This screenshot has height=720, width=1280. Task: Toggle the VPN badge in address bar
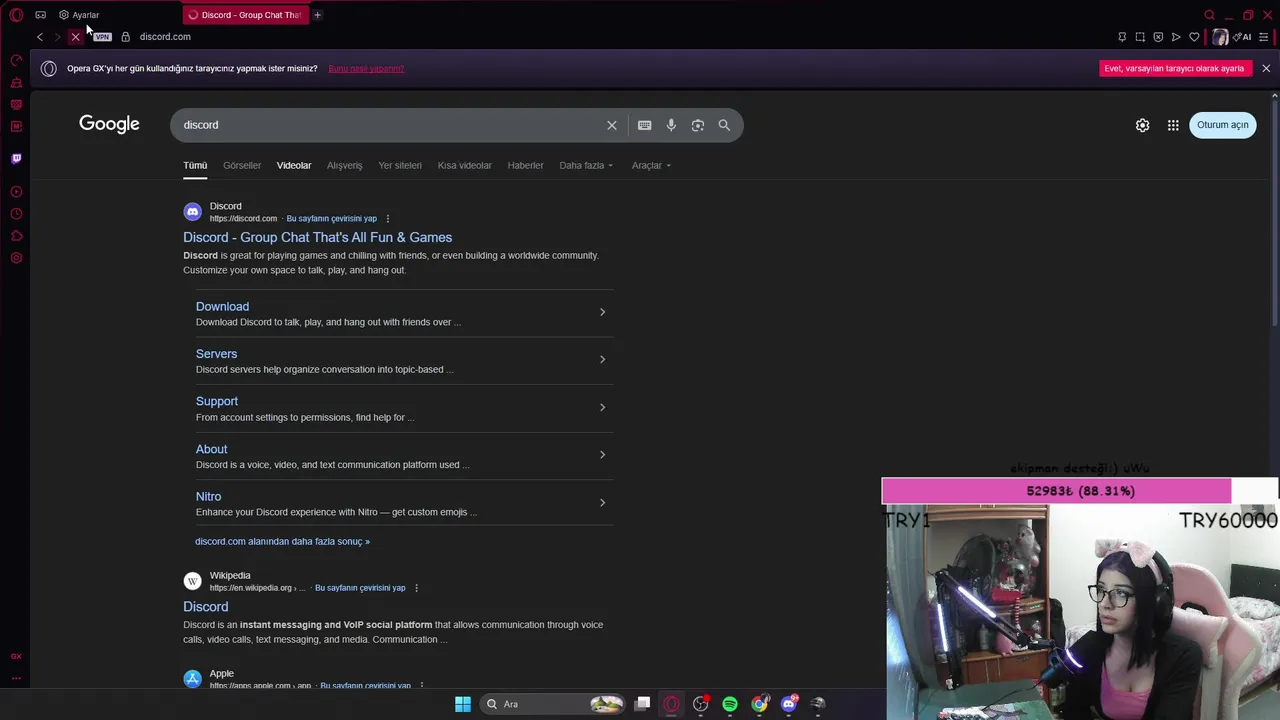coord(102,37)
